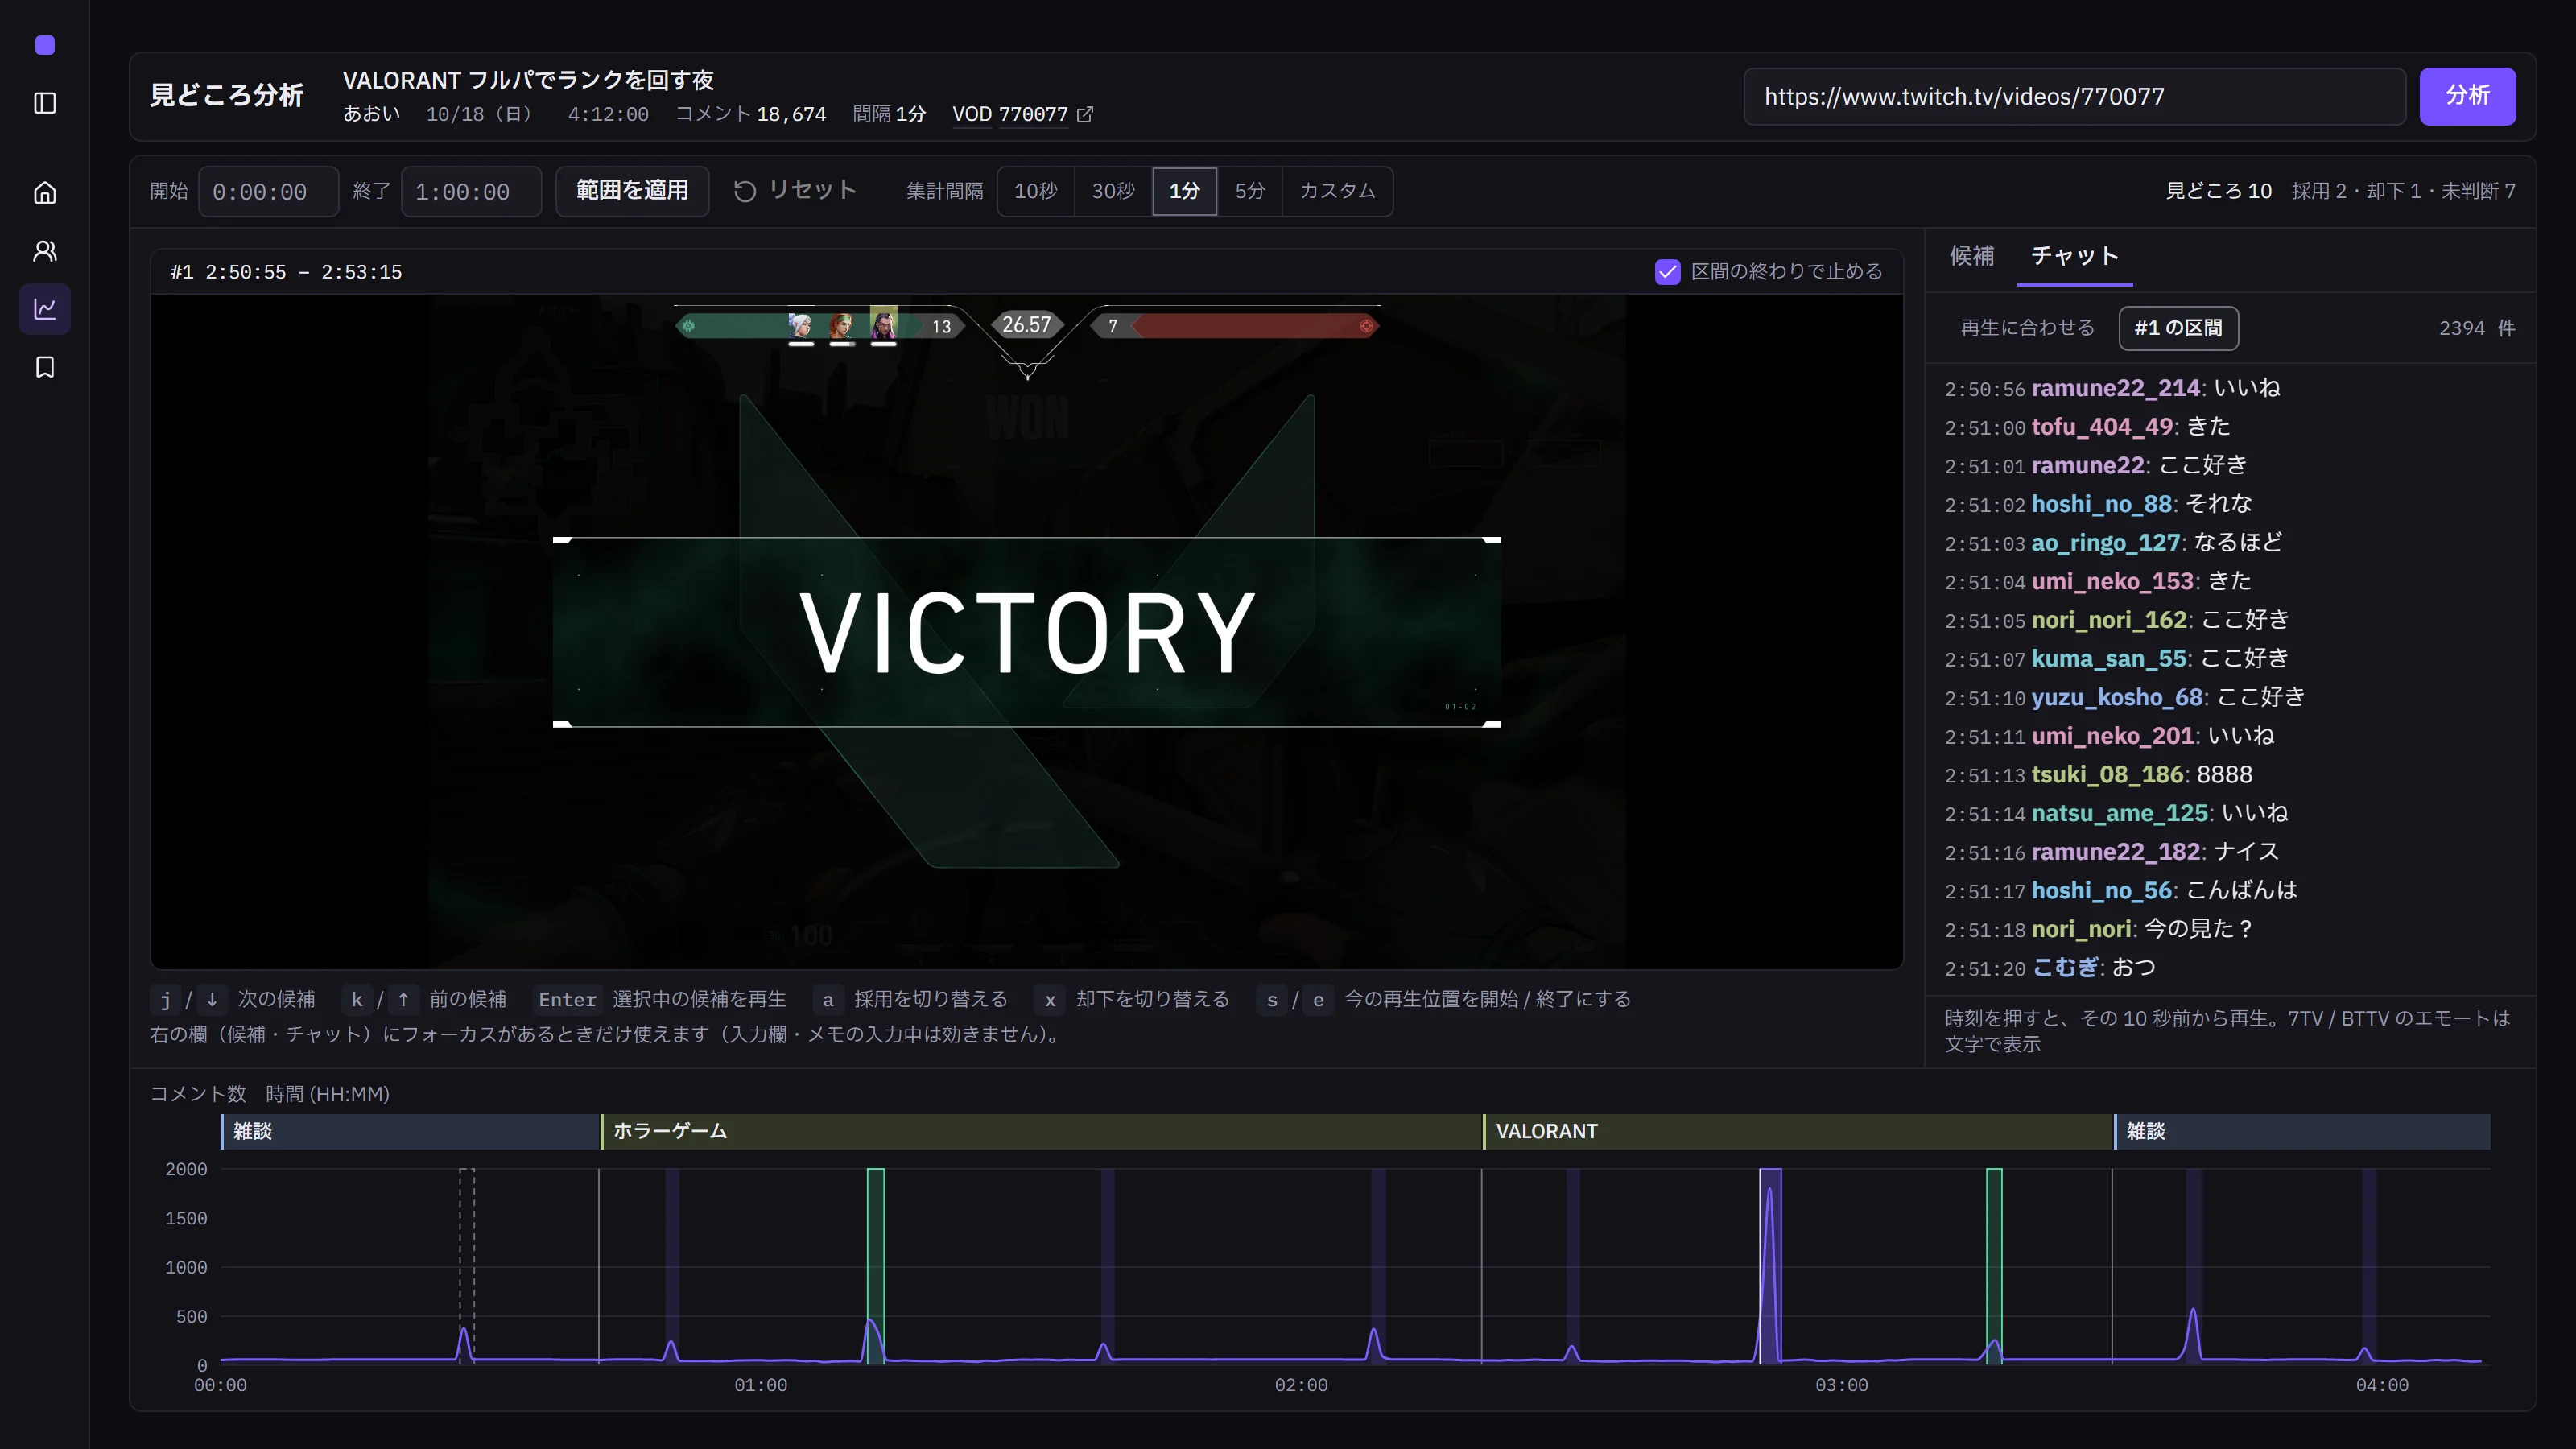Set interval to 30秒

point(1113,190)
